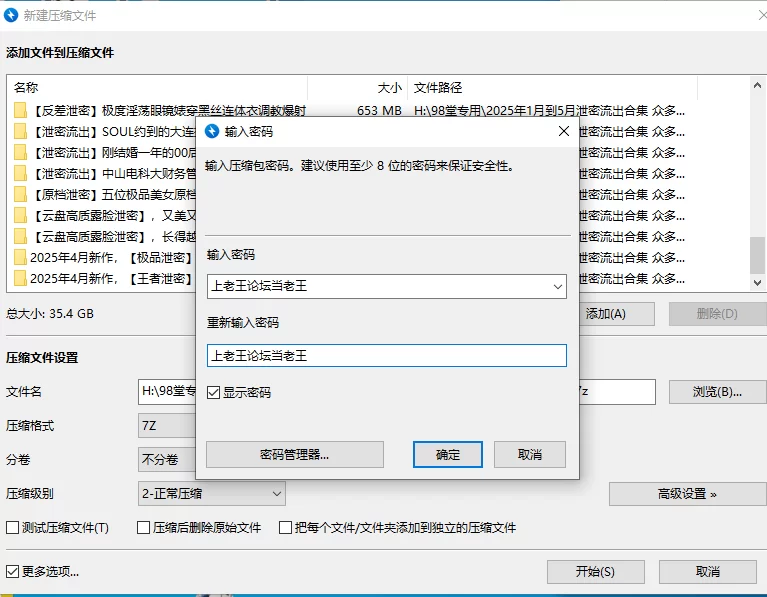Image resolution: width=767 pixels, height=597 pixels.
Task: Cancel the 新建压缩文件 main window
Action: [707, 572]
